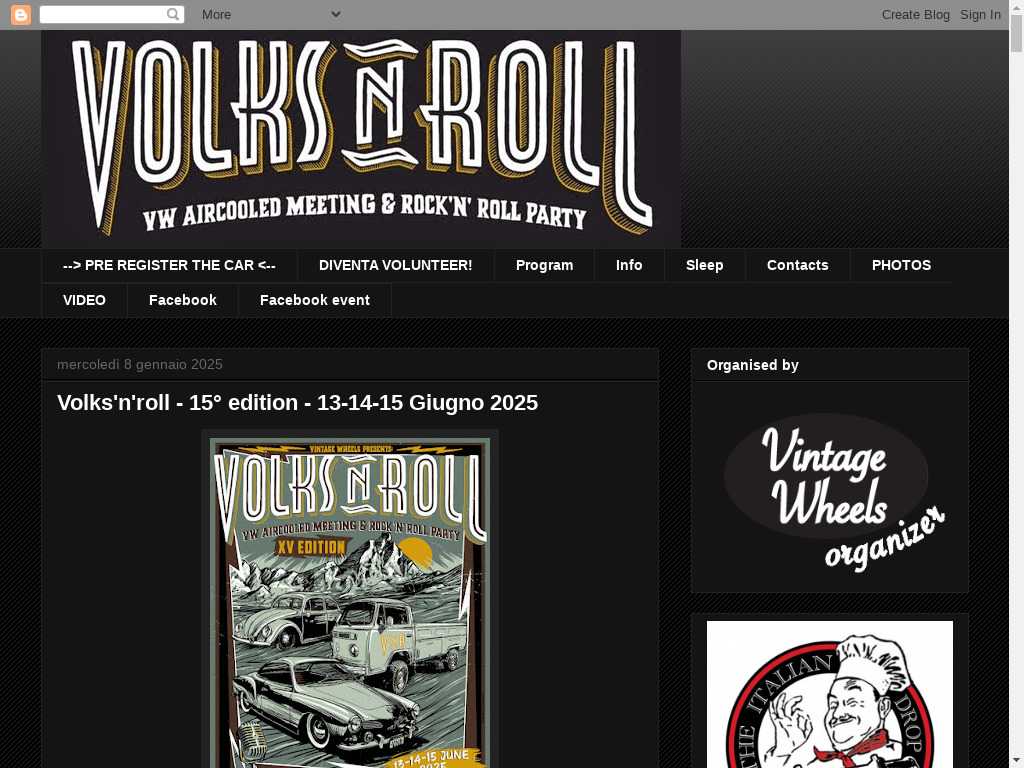Open the VIDEO page tab
Image resolution: width=1024 pixels, height=768 pixels.
pos(84,300)
